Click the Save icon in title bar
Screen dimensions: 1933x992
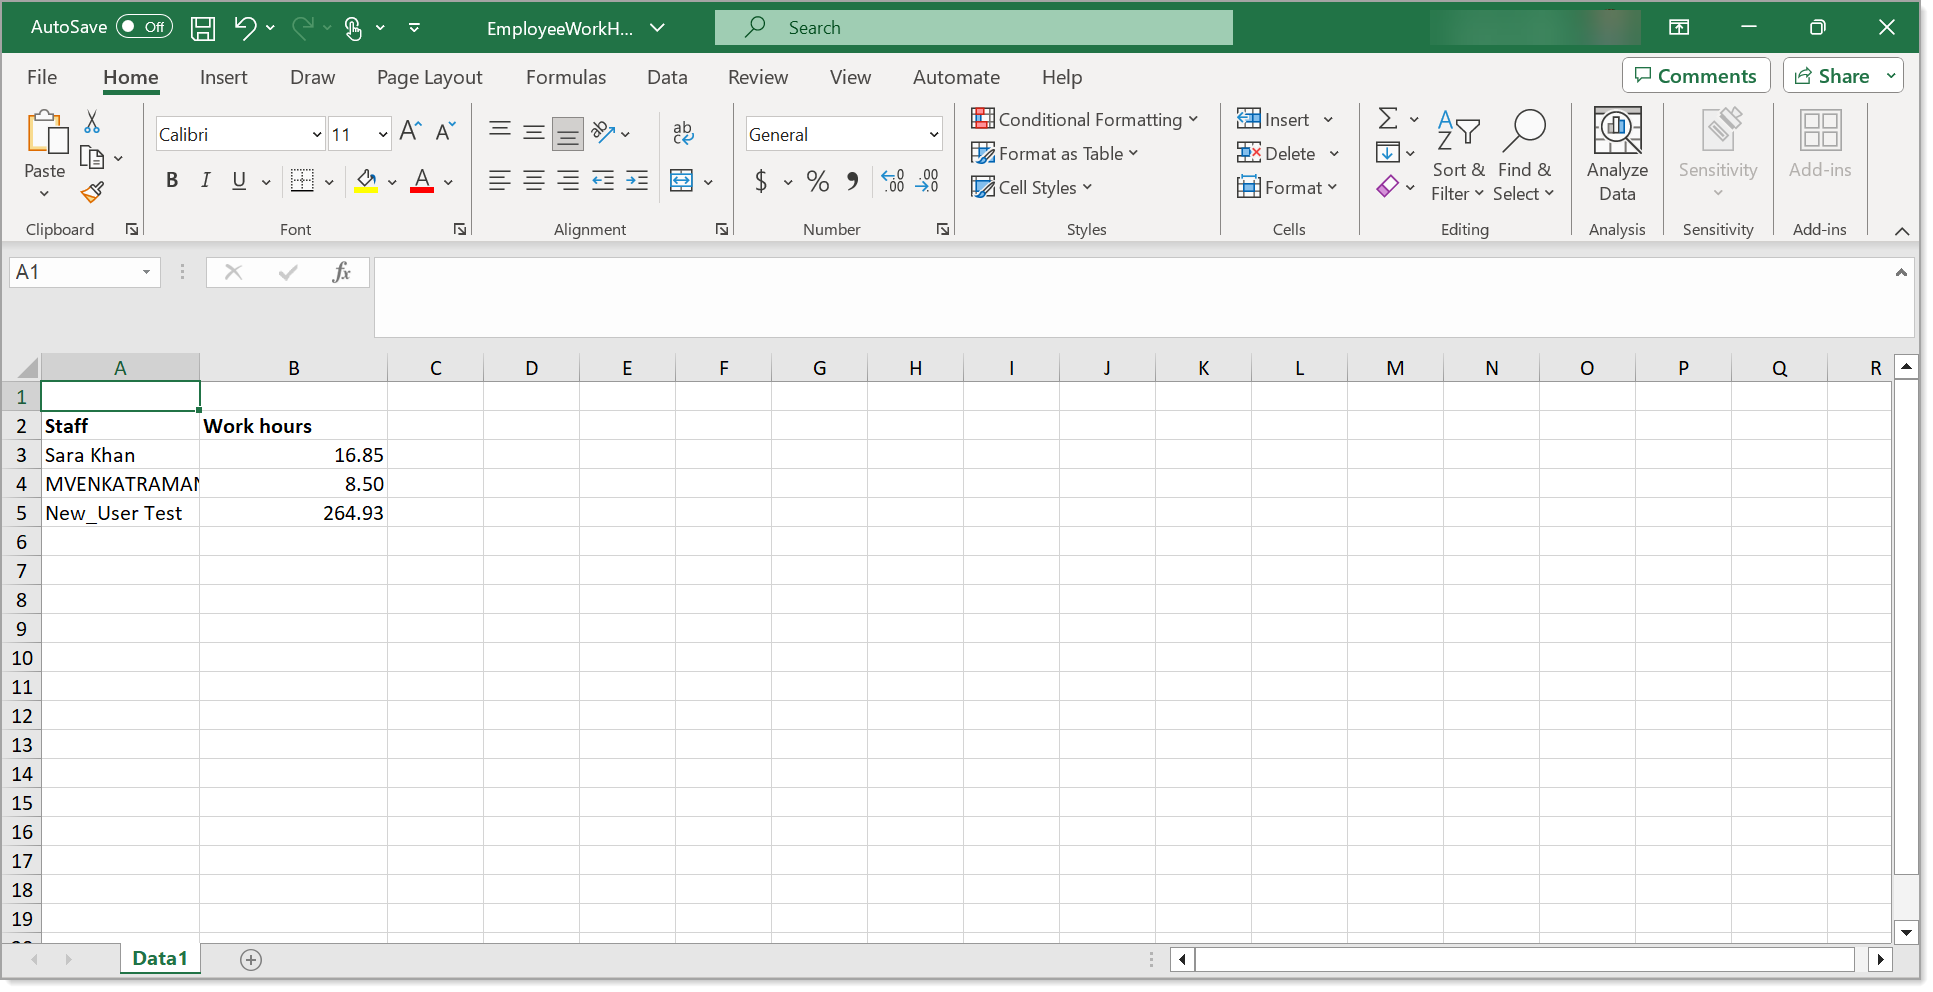[203, 28]
